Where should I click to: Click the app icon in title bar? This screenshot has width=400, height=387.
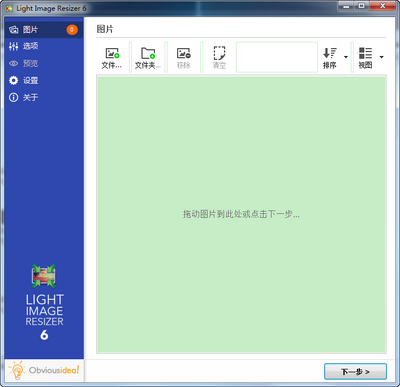pyautogui.click(x=9, y=8)
